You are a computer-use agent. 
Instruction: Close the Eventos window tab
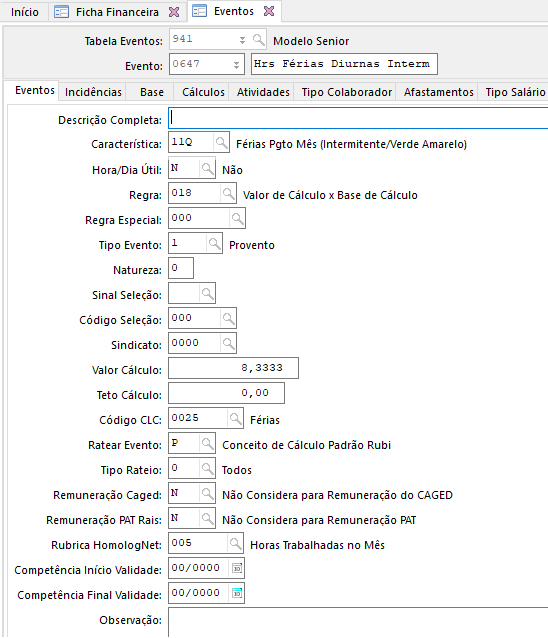click(269, 11)
